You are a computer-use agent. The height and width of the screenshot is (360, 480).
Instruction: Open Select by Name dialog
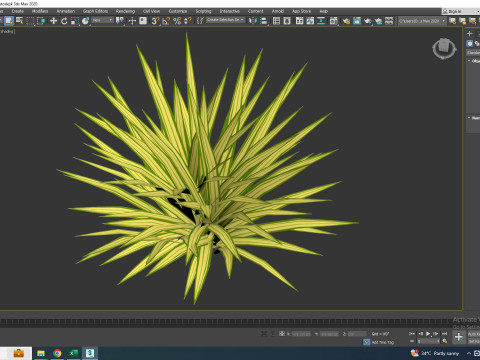click(x=20, y=21)
